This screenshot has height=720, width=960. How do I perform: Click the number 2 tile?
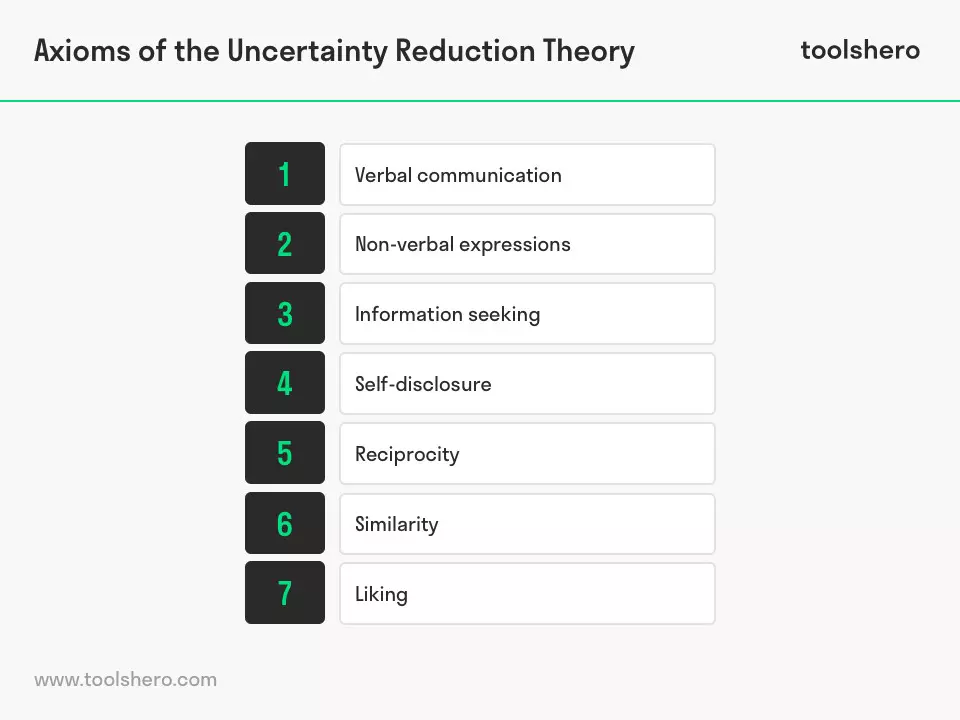coord(285,243)
